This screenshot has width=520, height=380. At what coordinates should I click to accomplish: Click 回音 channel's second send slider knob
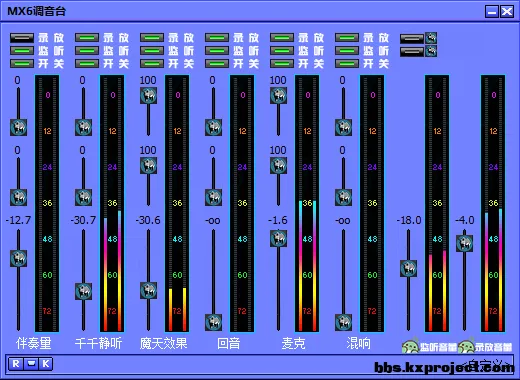click(213, 197)
